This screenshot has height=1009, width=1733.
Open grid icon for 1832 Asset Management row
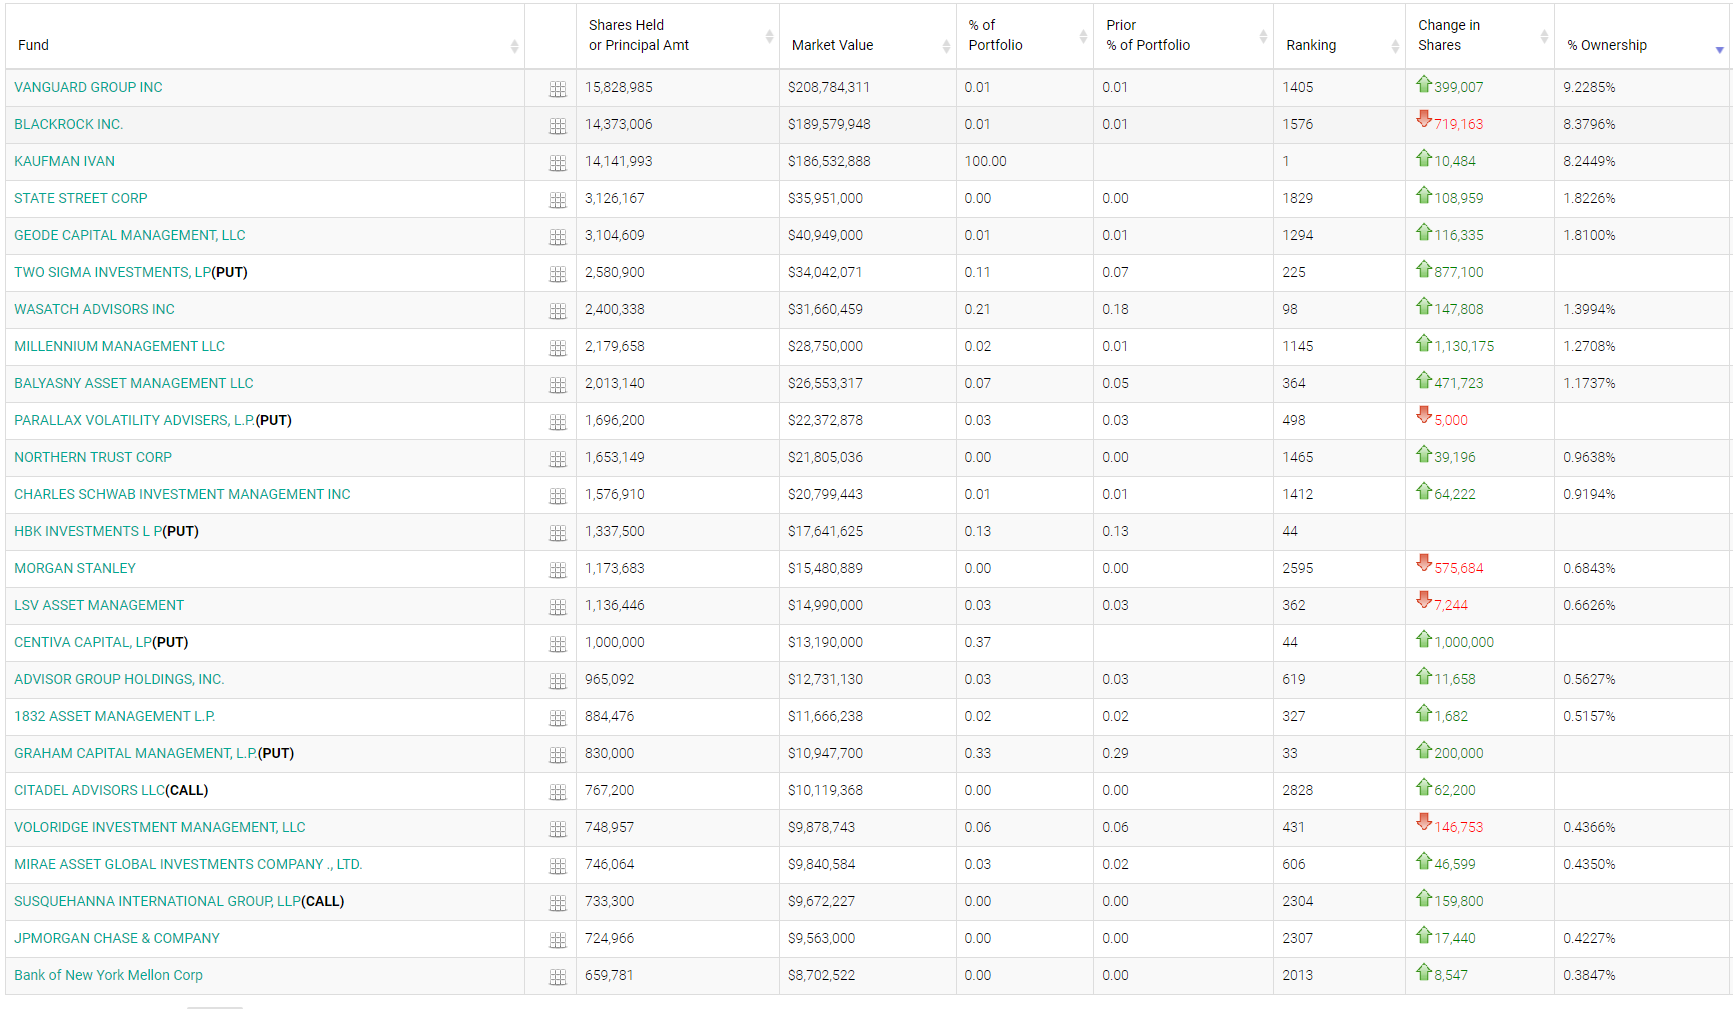click(558, 718)
